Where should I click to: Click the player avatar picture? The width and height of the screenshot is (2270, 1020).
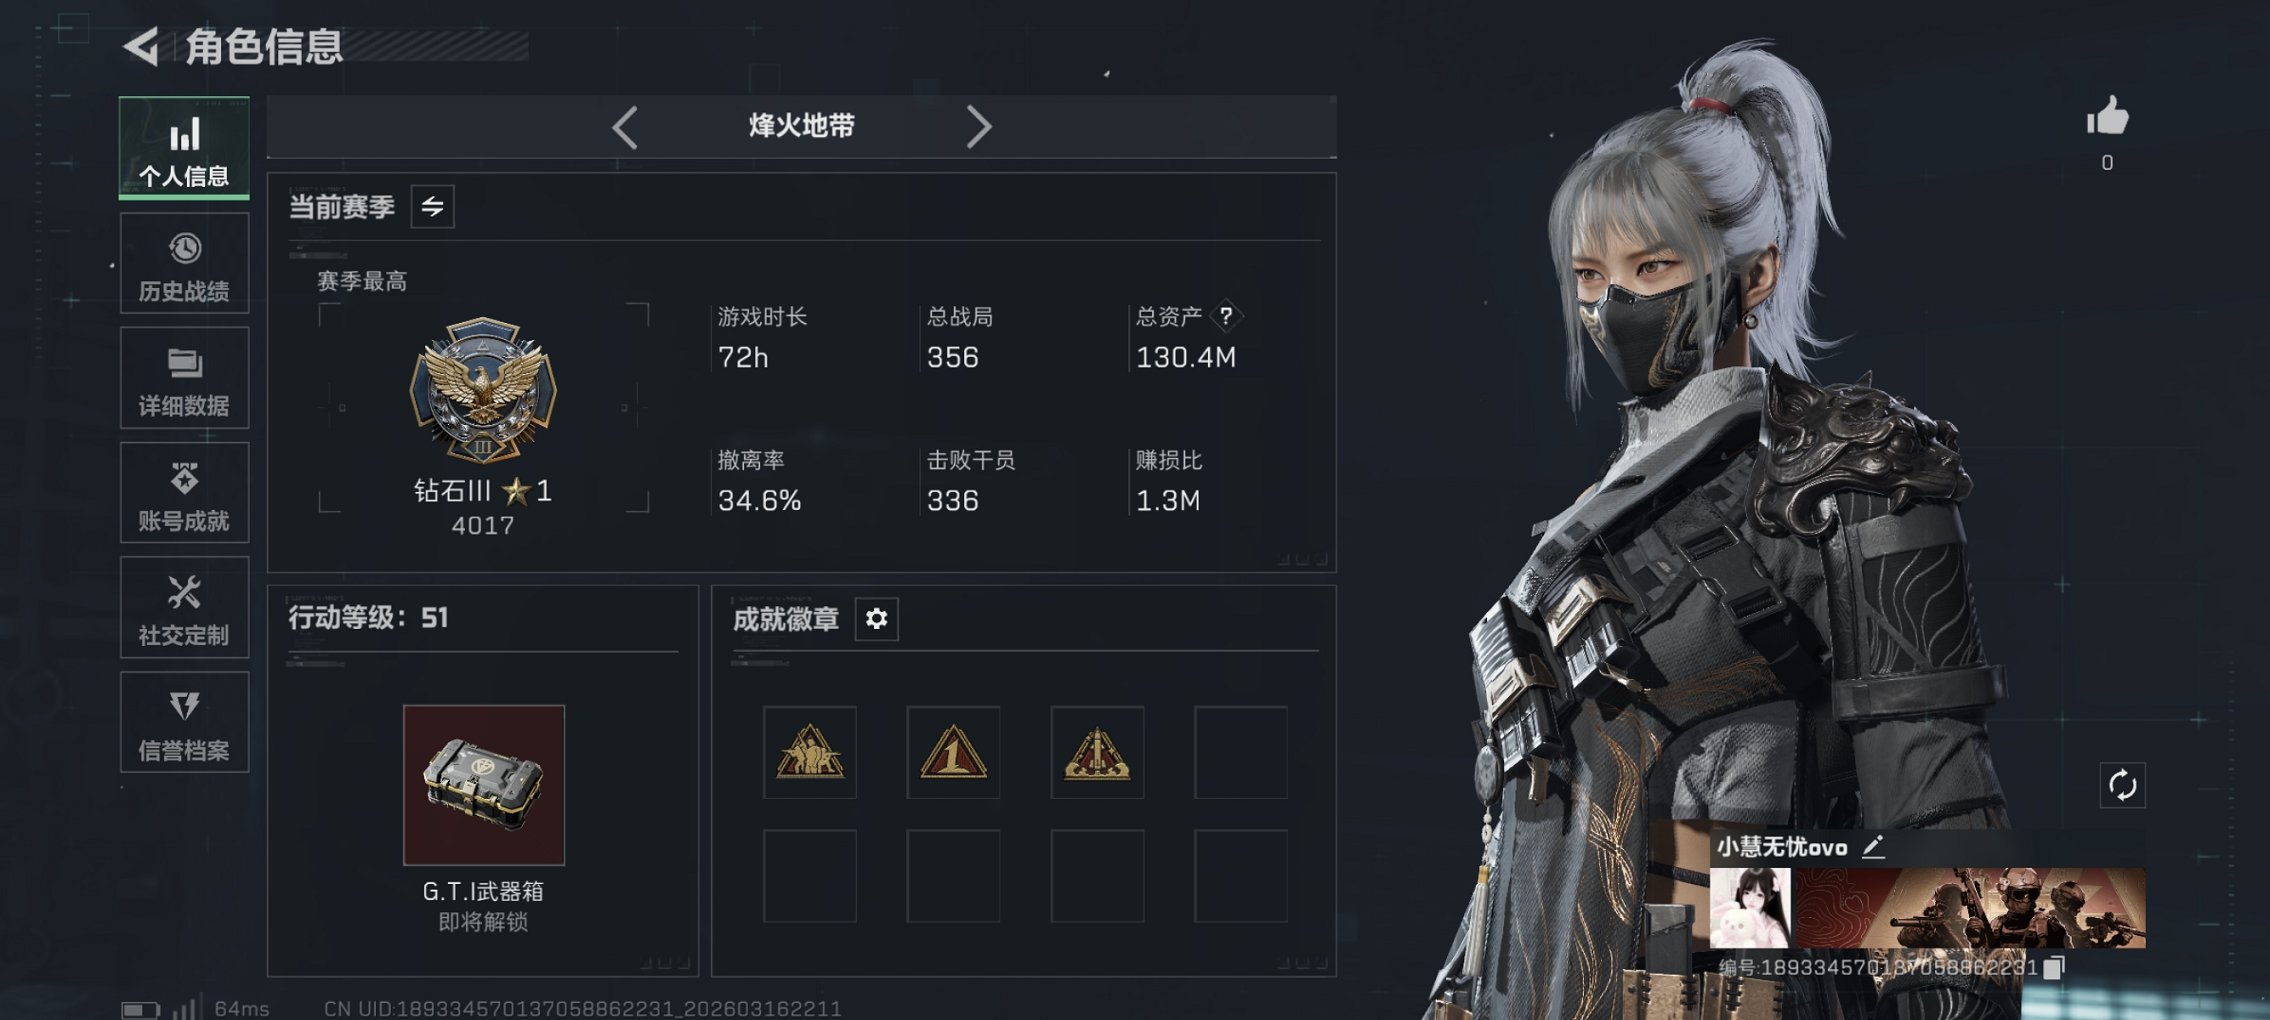tap(1750, 907)
